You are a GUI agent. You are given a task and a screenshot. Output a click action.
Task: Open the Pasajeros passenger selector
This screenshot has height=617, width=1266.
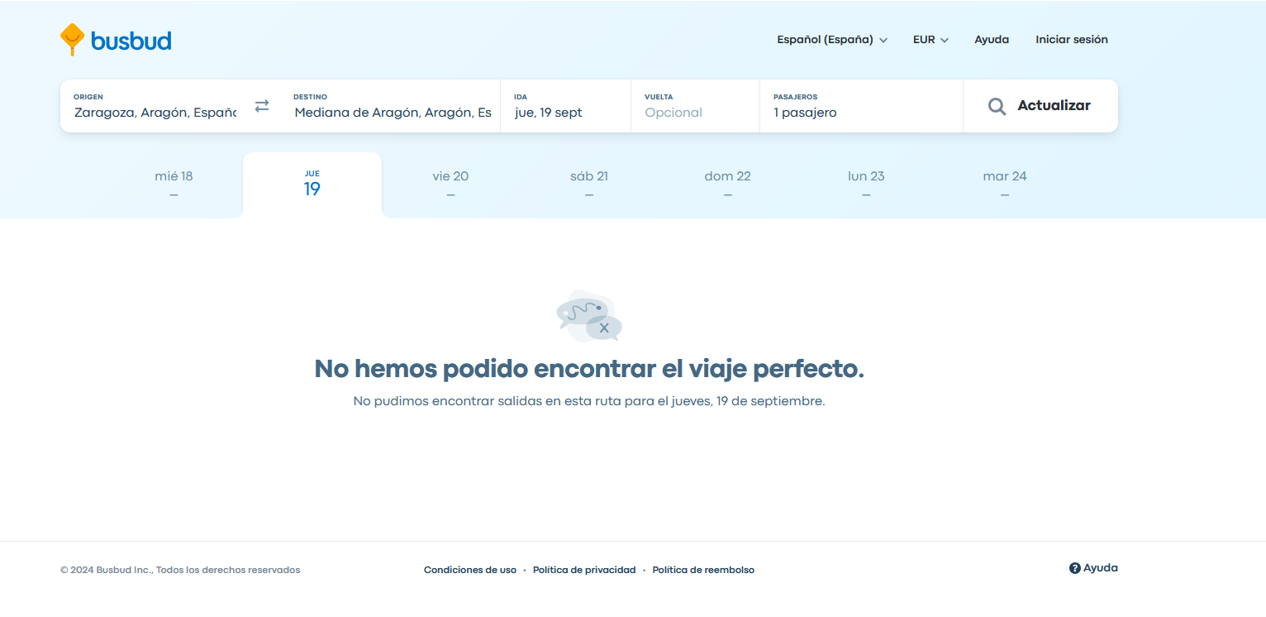point(860,106)
